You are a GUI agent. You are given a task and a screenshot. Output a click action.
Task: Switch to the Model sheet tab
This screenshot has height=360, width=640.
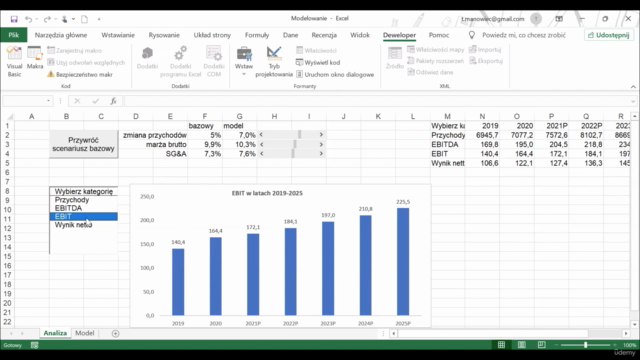coord(84,333)
